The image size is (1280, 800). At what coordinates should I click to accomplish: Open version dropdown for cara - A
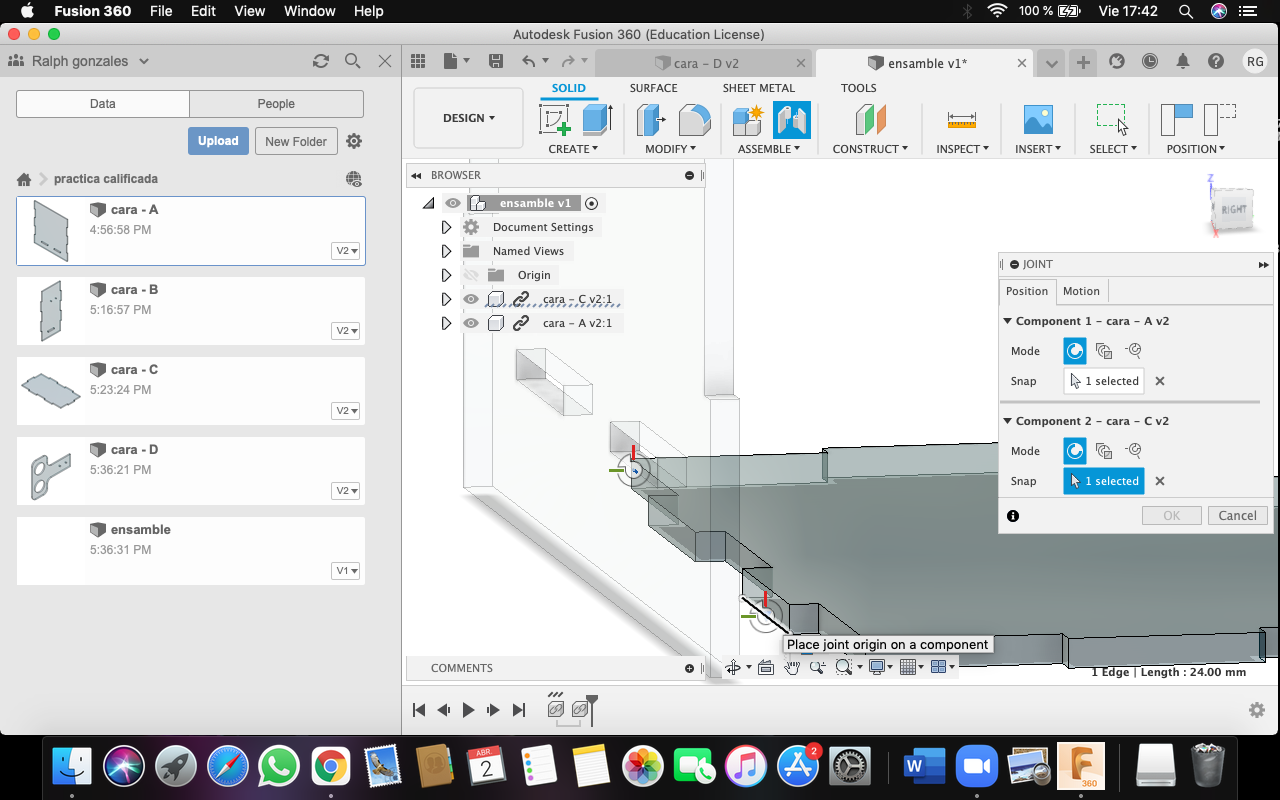pyautogui.click(x=347, y=251)
